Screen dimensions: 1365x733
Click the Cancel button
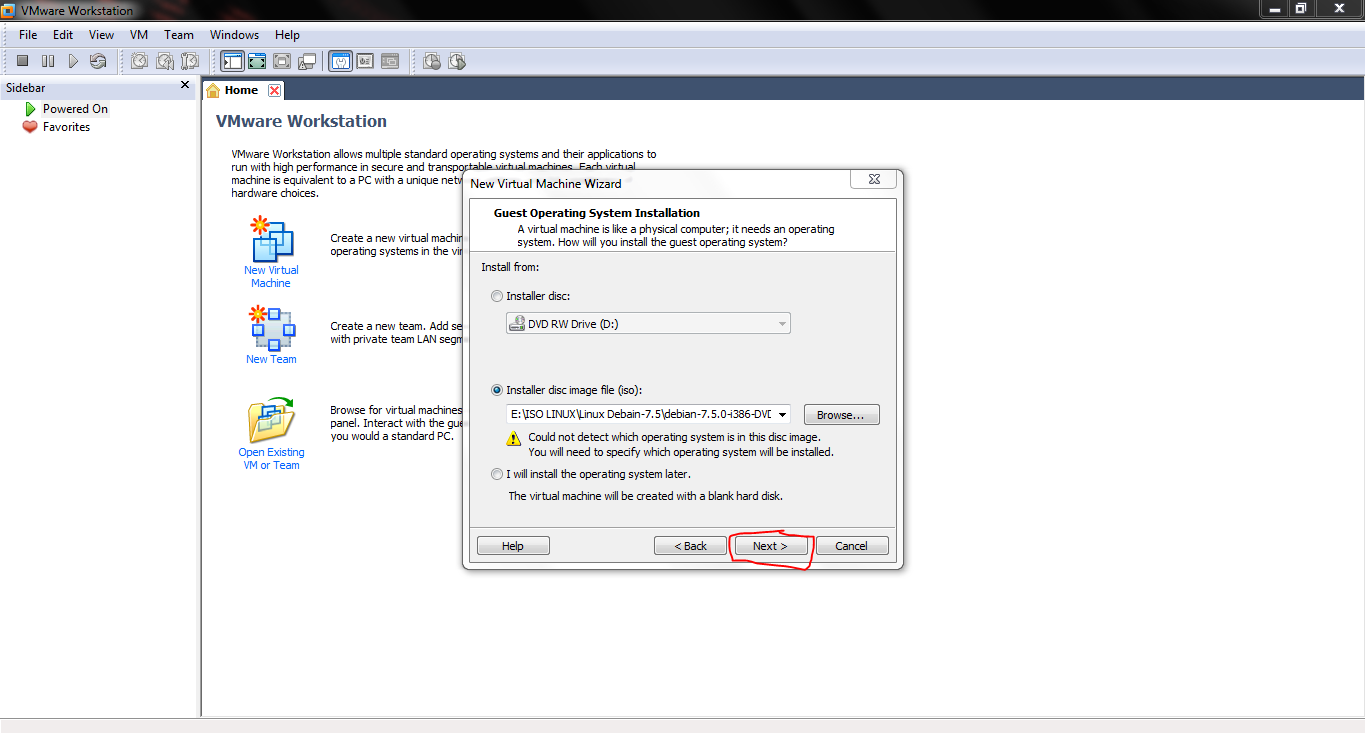[x=852, y=546]
